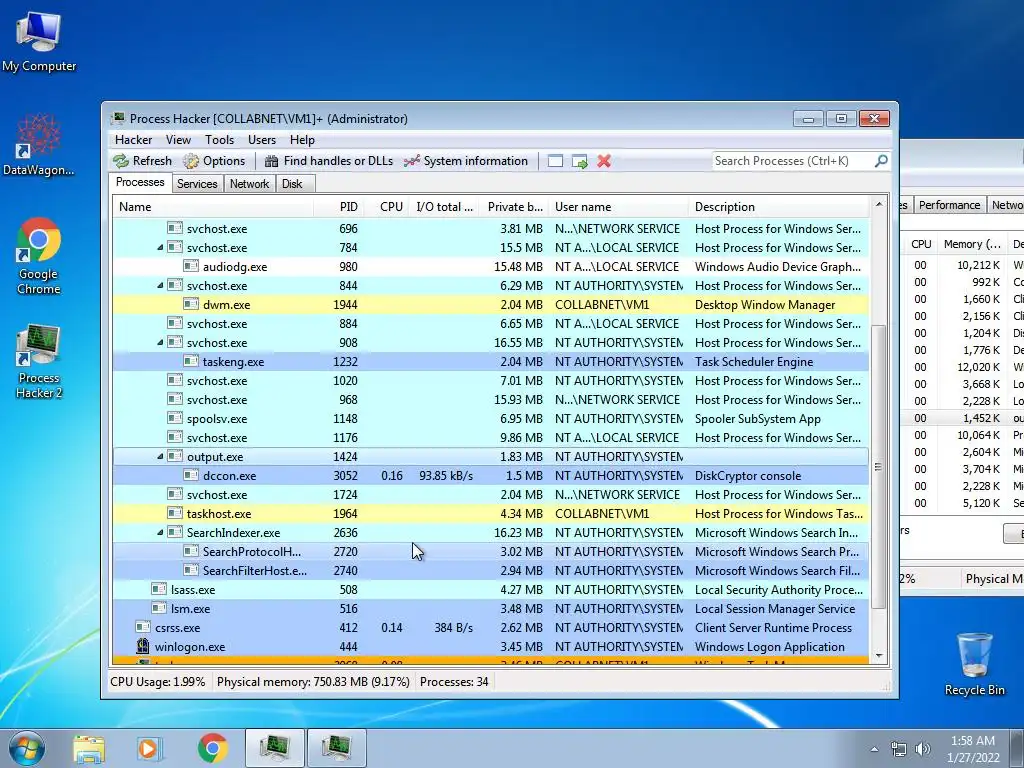Open Windows Media Player from taskbar

[149, 748]
